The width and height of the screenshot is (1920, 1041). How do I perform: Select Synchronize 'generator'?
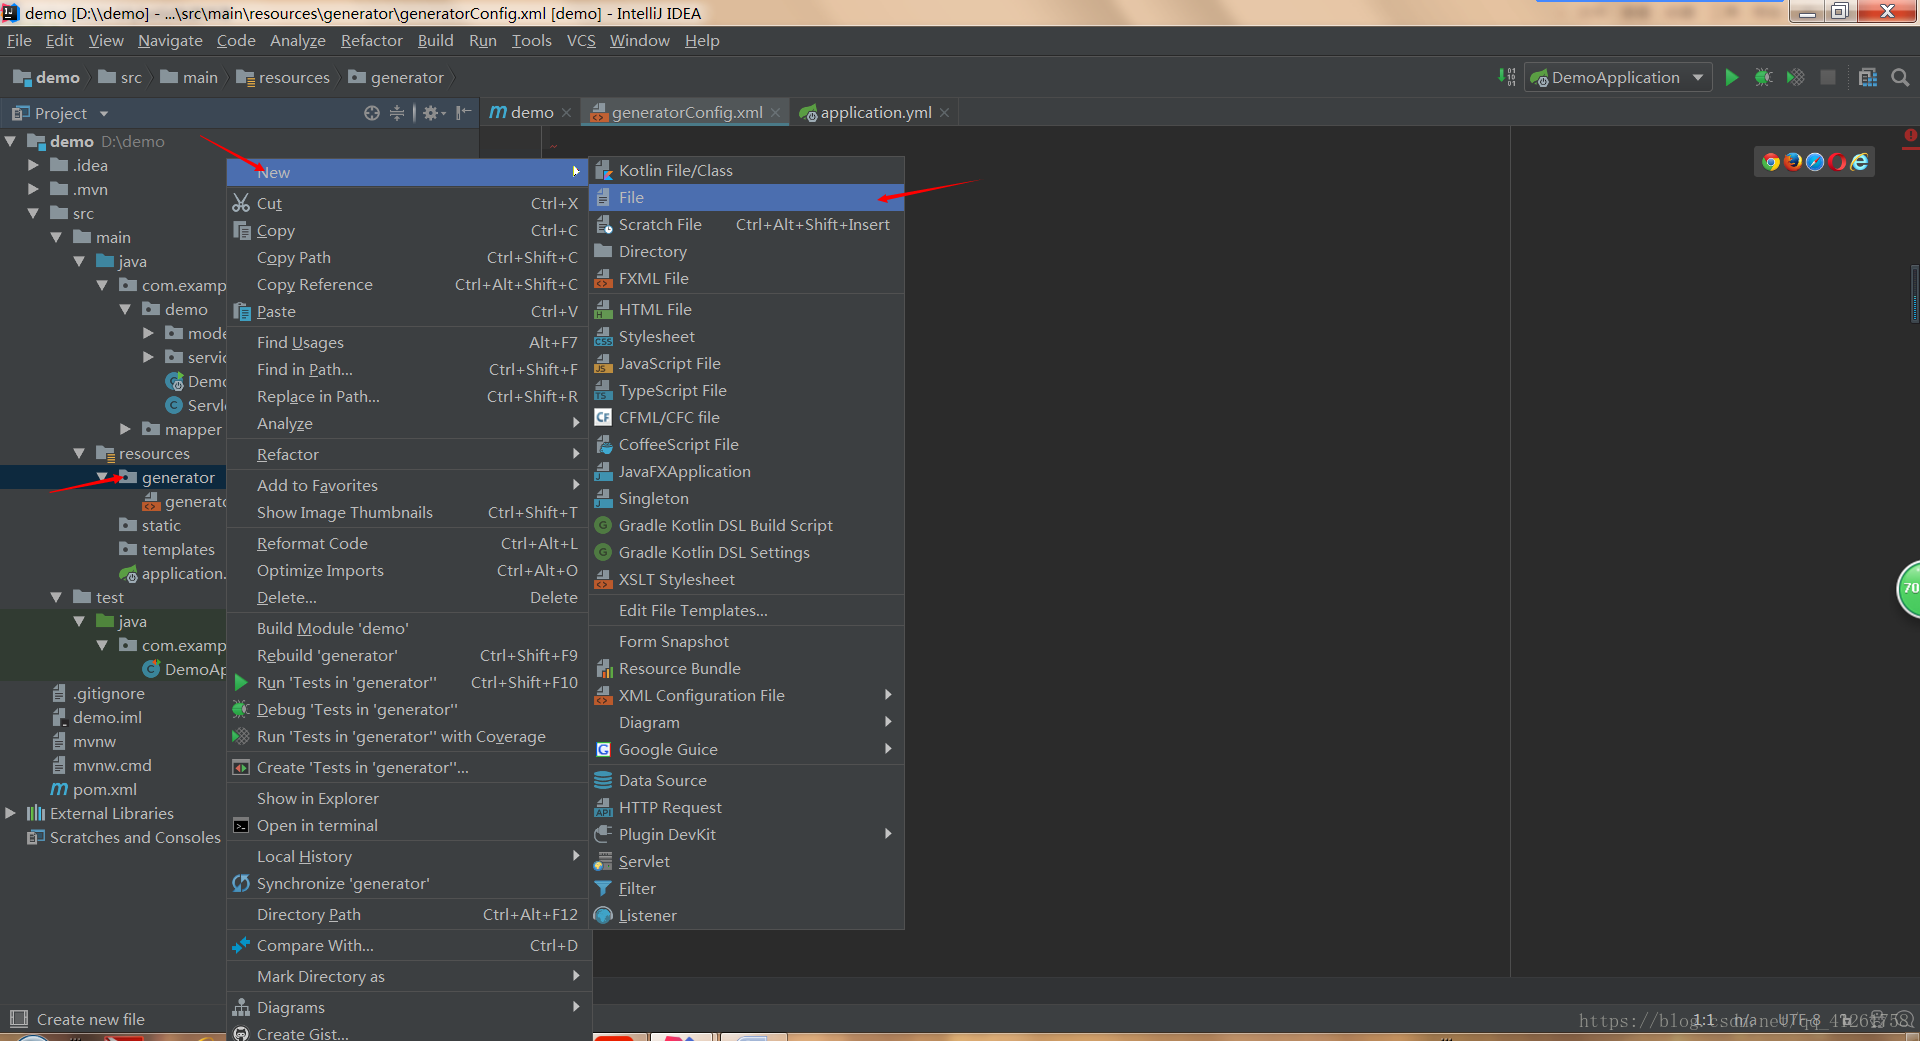click(409, 883)
